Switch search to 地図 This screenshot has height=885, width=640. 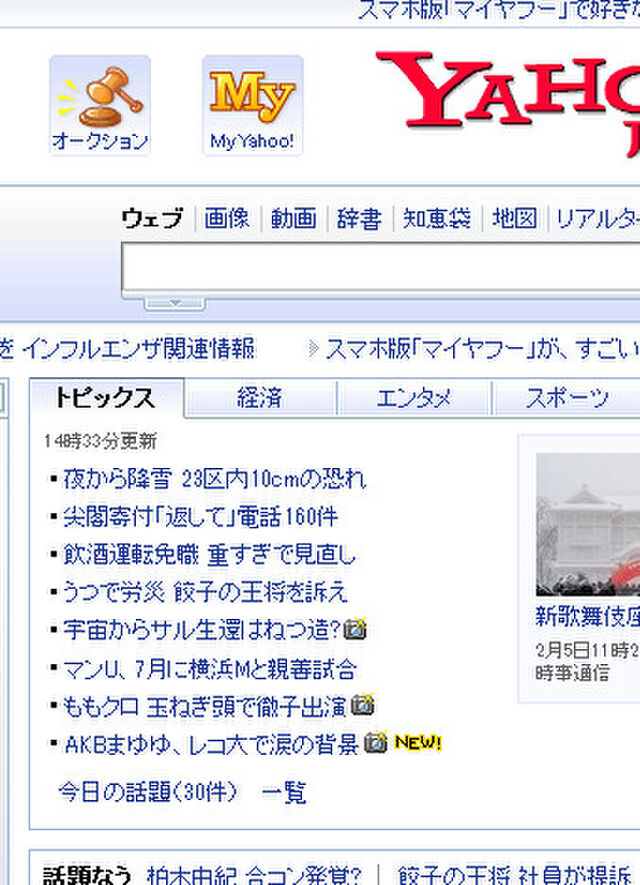[x=515, y=218]
